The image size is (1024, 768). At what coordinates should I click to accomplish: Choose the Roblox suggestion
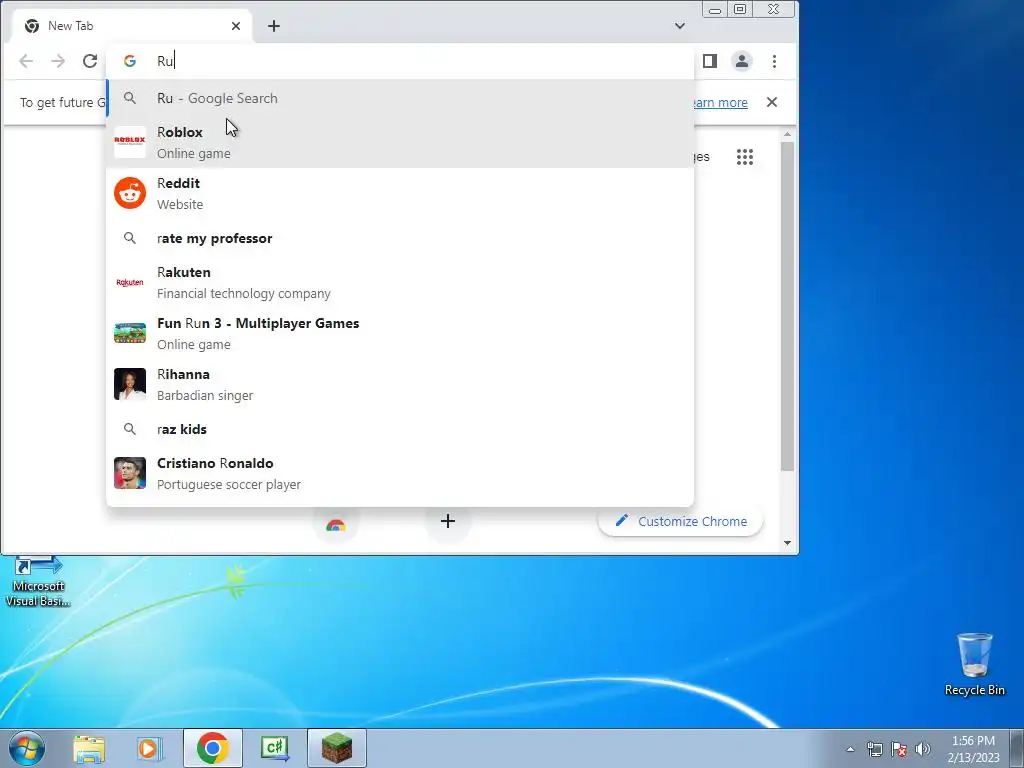coord(400,142)
